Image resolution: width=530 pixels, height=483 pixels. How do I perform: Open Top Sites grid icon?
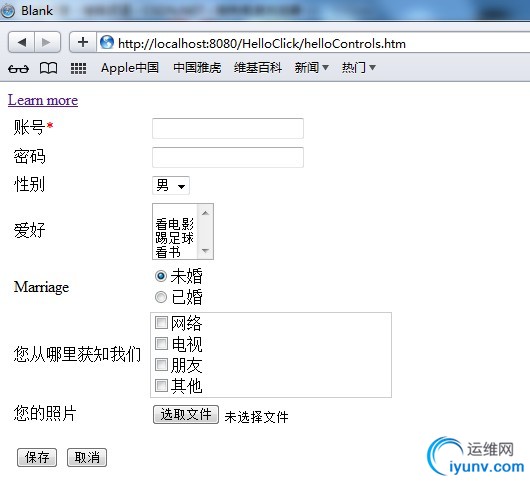78,69
